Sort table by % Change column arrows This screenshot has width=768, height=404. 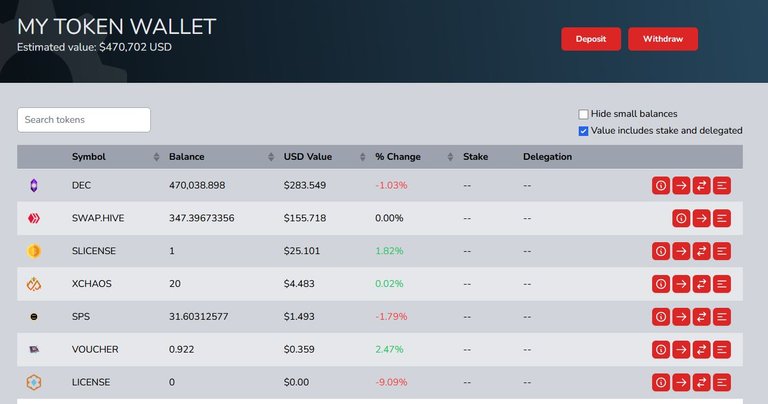click(x=450, y=157)
